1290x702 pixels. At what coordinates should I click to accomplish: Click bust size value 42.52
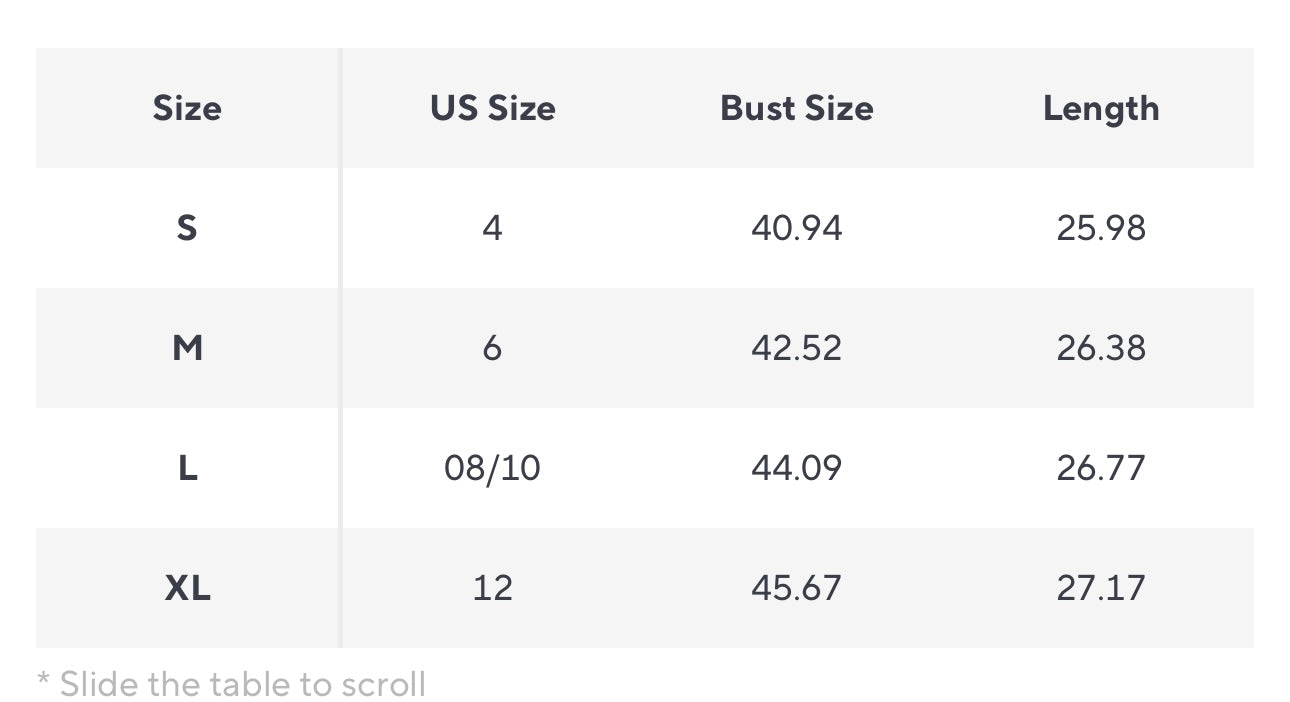796,348
